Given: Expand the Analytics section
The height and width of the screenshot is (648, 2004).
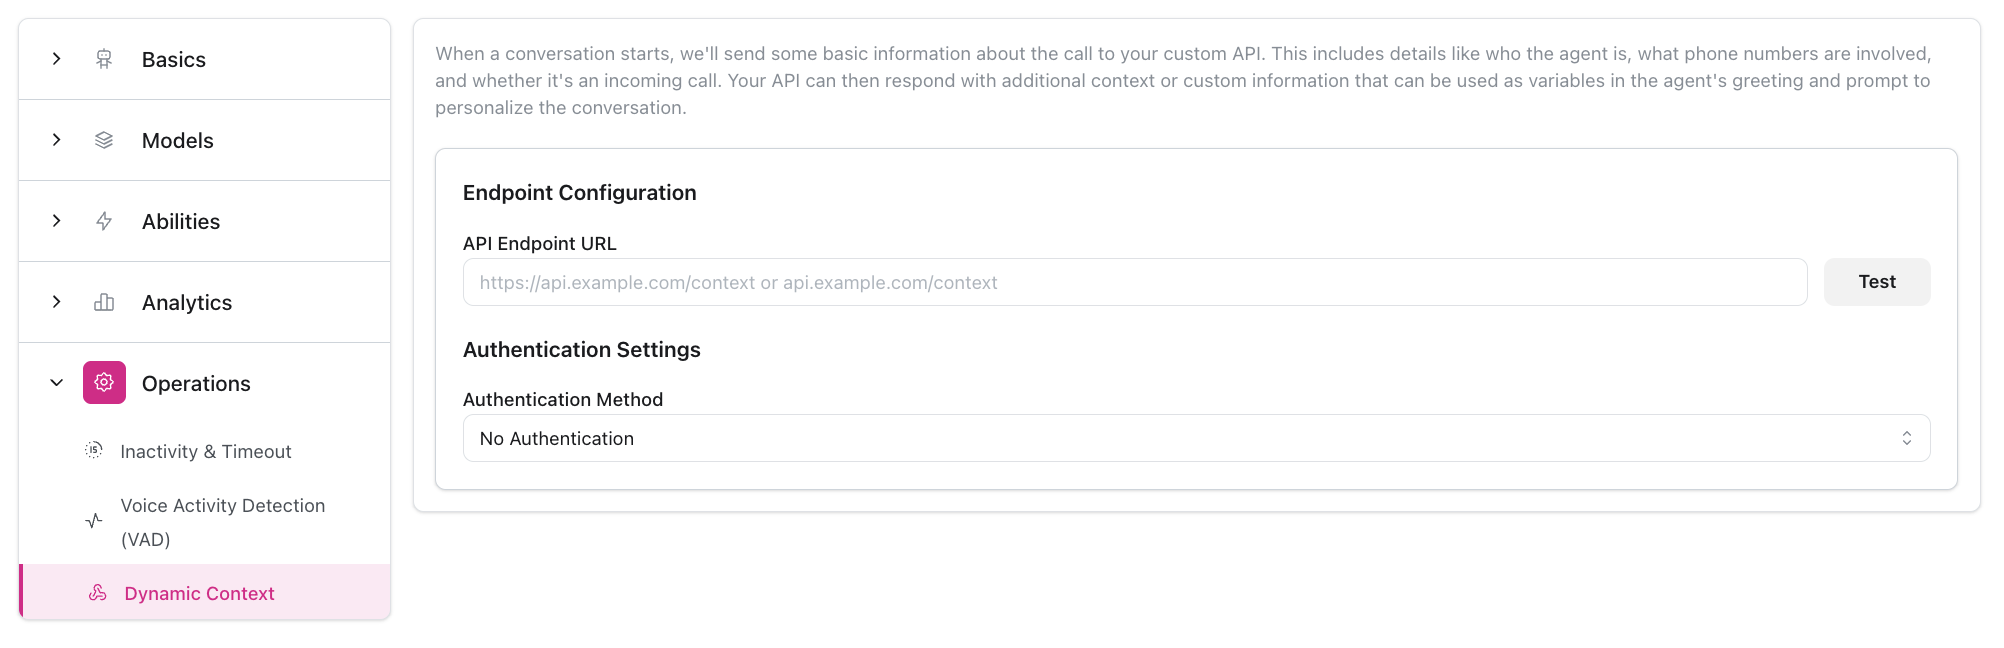Looking at the screenshot, I should [56, 302].
